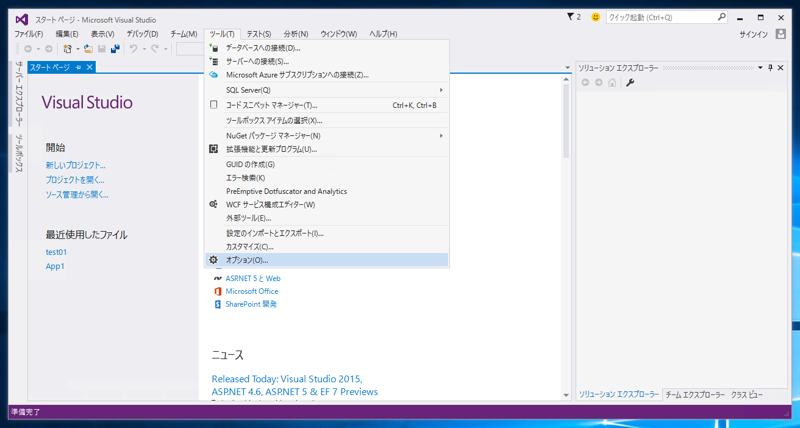The height and width of the screenshot is (428, 800).
Task: Switch to チーム エクスプローラー tab
Action: point(695,395)
